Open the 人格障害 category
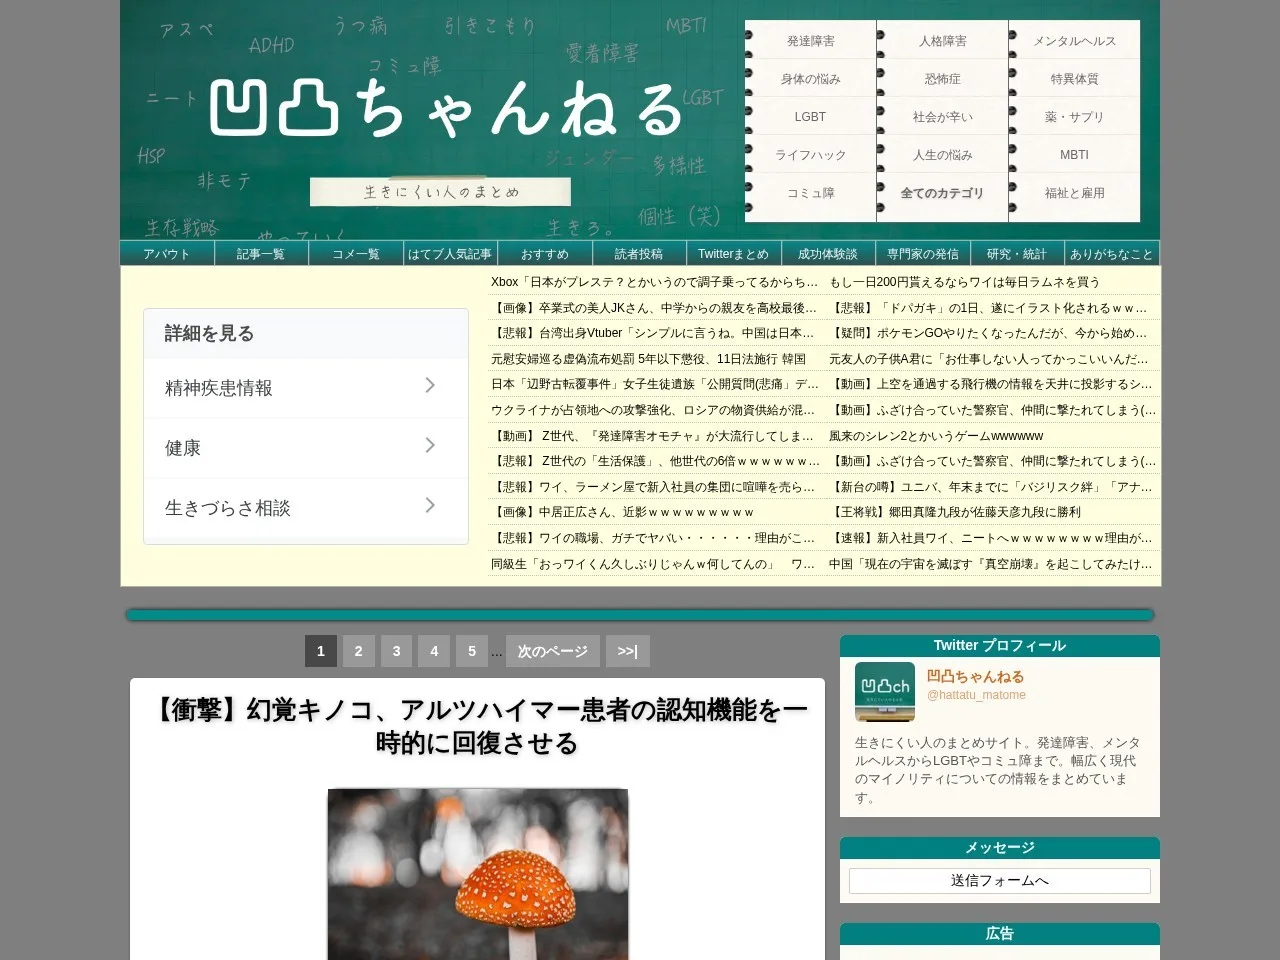 pyautogui.click(x=943, y=41)
